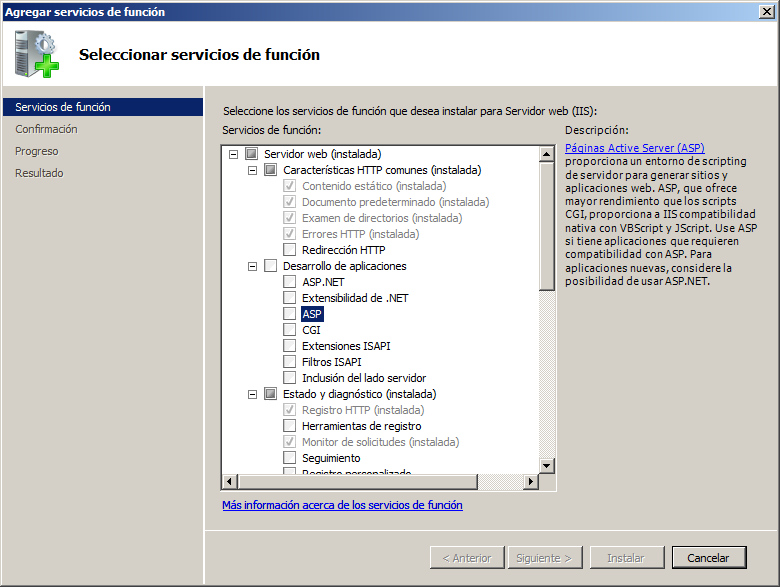This screenshot has height=587, width=780.
Task: Collapse Desarrollo de aplicaciones node
Action: coord(252,266)
